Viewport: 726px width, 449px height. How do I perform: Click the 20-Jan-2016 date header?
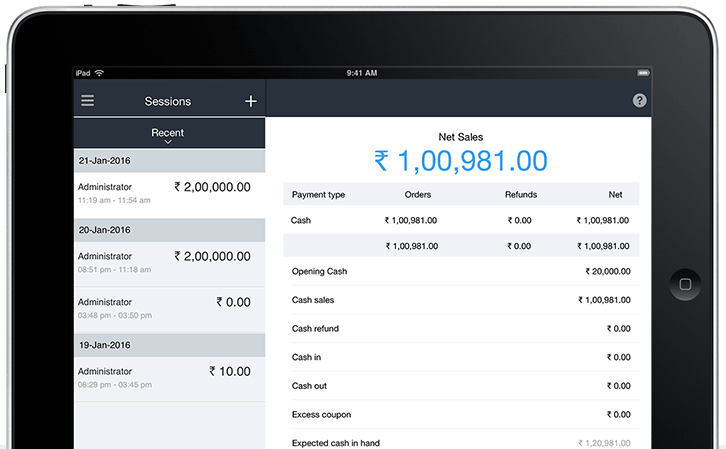click(169, 229)
